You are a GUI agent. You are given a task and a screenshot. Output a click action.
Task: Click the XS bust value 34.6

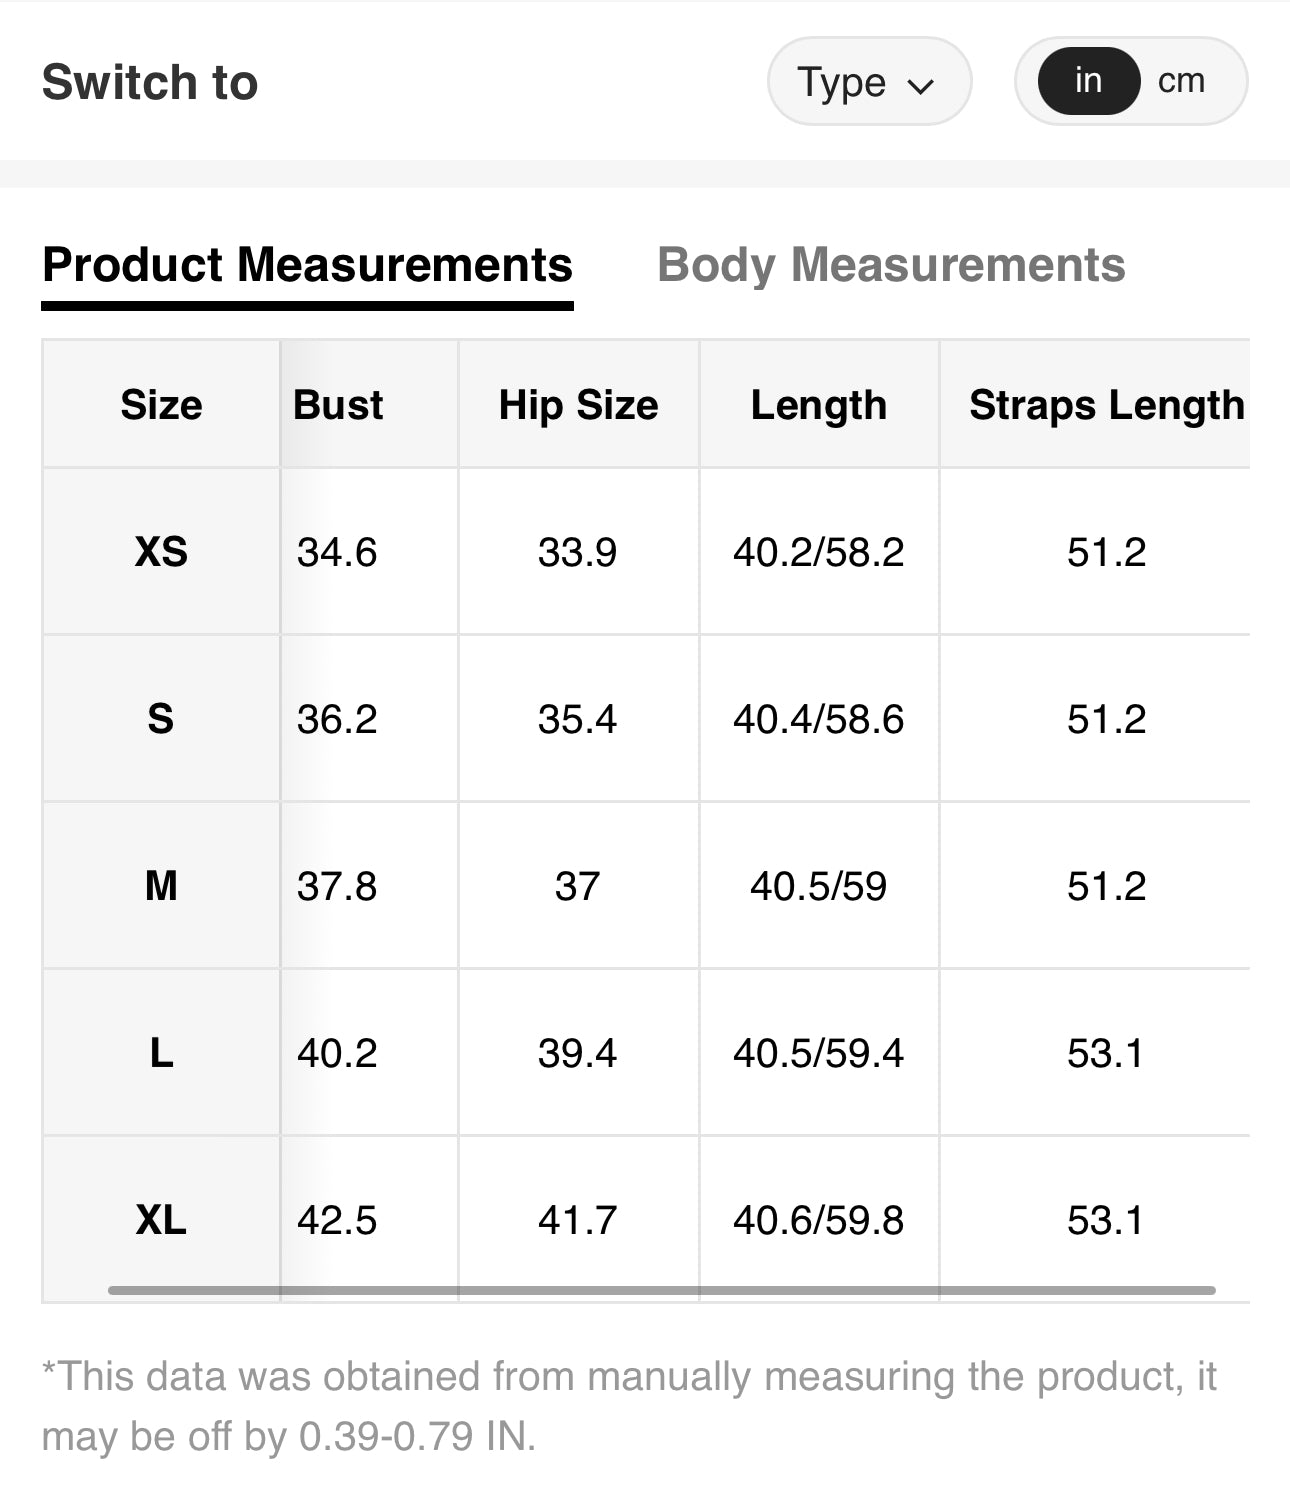point(337,552)
